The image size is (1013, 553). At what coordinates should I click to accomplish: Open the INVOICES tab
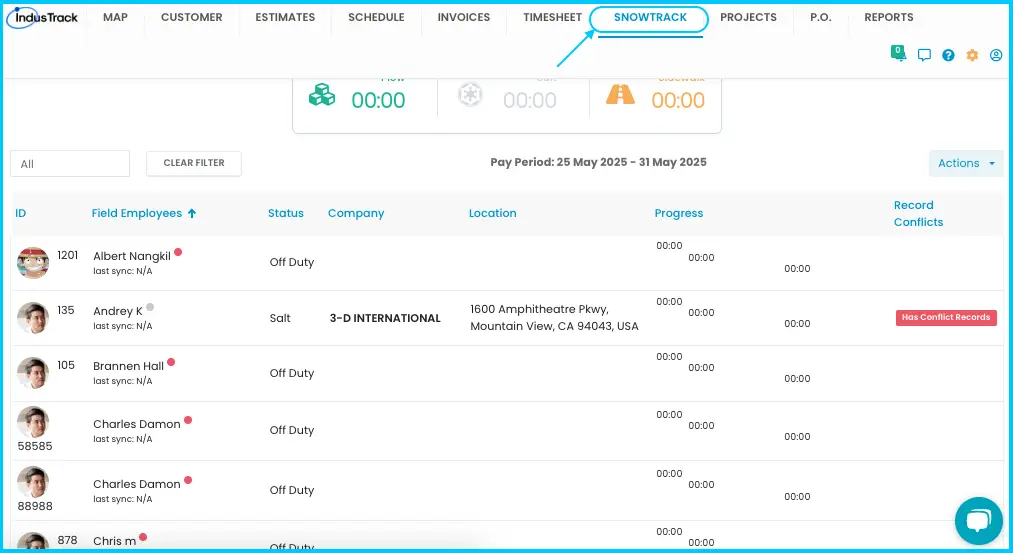464,17
